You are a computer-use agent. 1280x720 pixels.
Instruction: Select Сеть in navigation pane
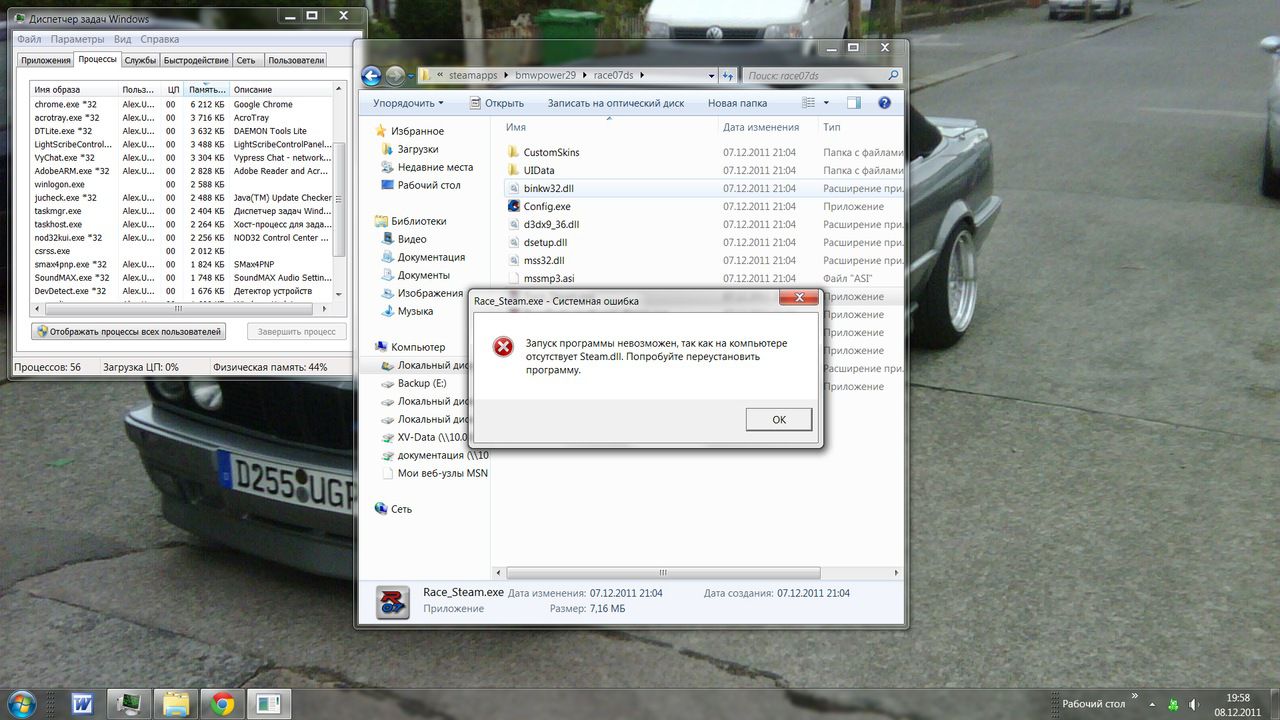[401, 509]
